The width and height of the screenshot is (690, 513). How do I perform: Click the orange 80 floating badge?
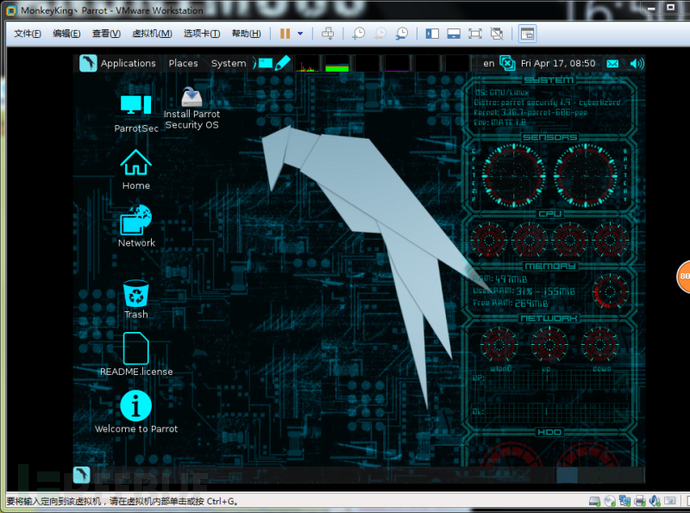pos(683,276)
